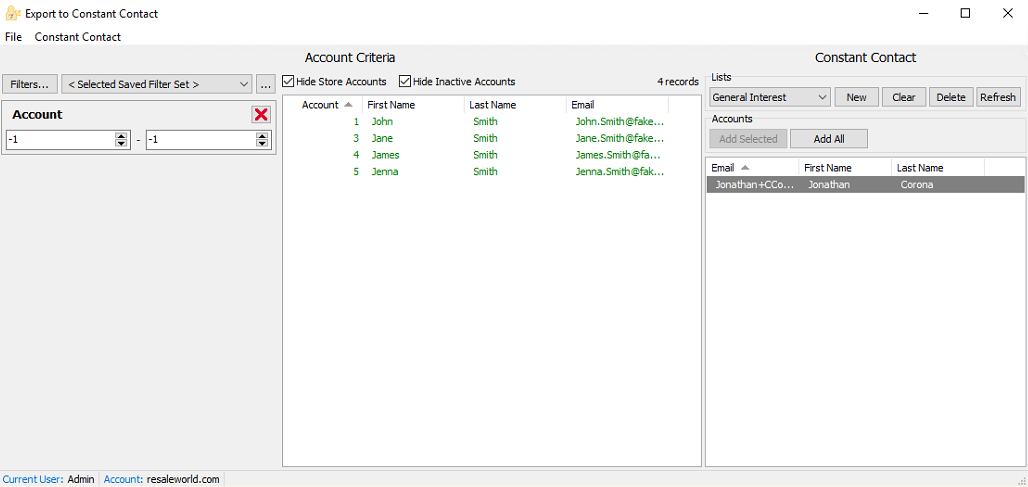
Task: Click the ellipsis button beside the saved filter set
Action: point(265,84)
